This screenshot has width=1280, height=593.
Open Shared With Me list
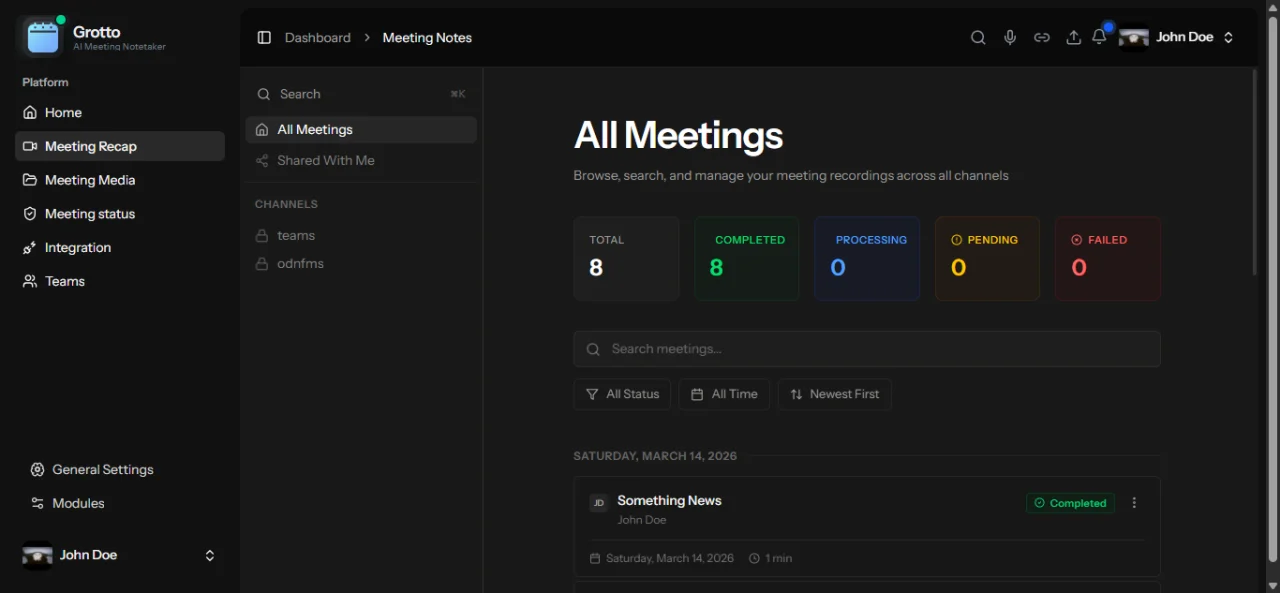[361, 160]
